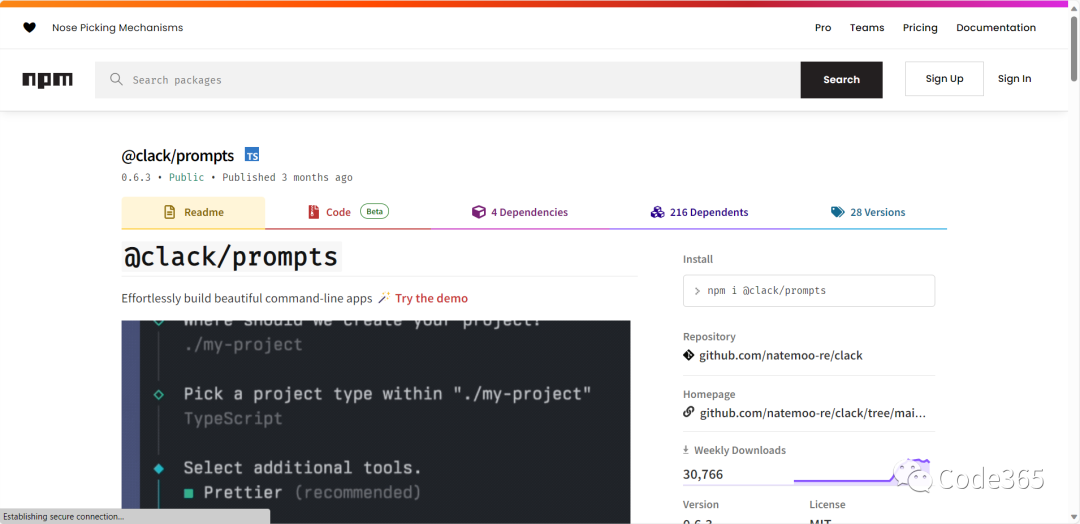Click the demo terminal preview image
The image size is (1080, 524).
tap(375, 421)
